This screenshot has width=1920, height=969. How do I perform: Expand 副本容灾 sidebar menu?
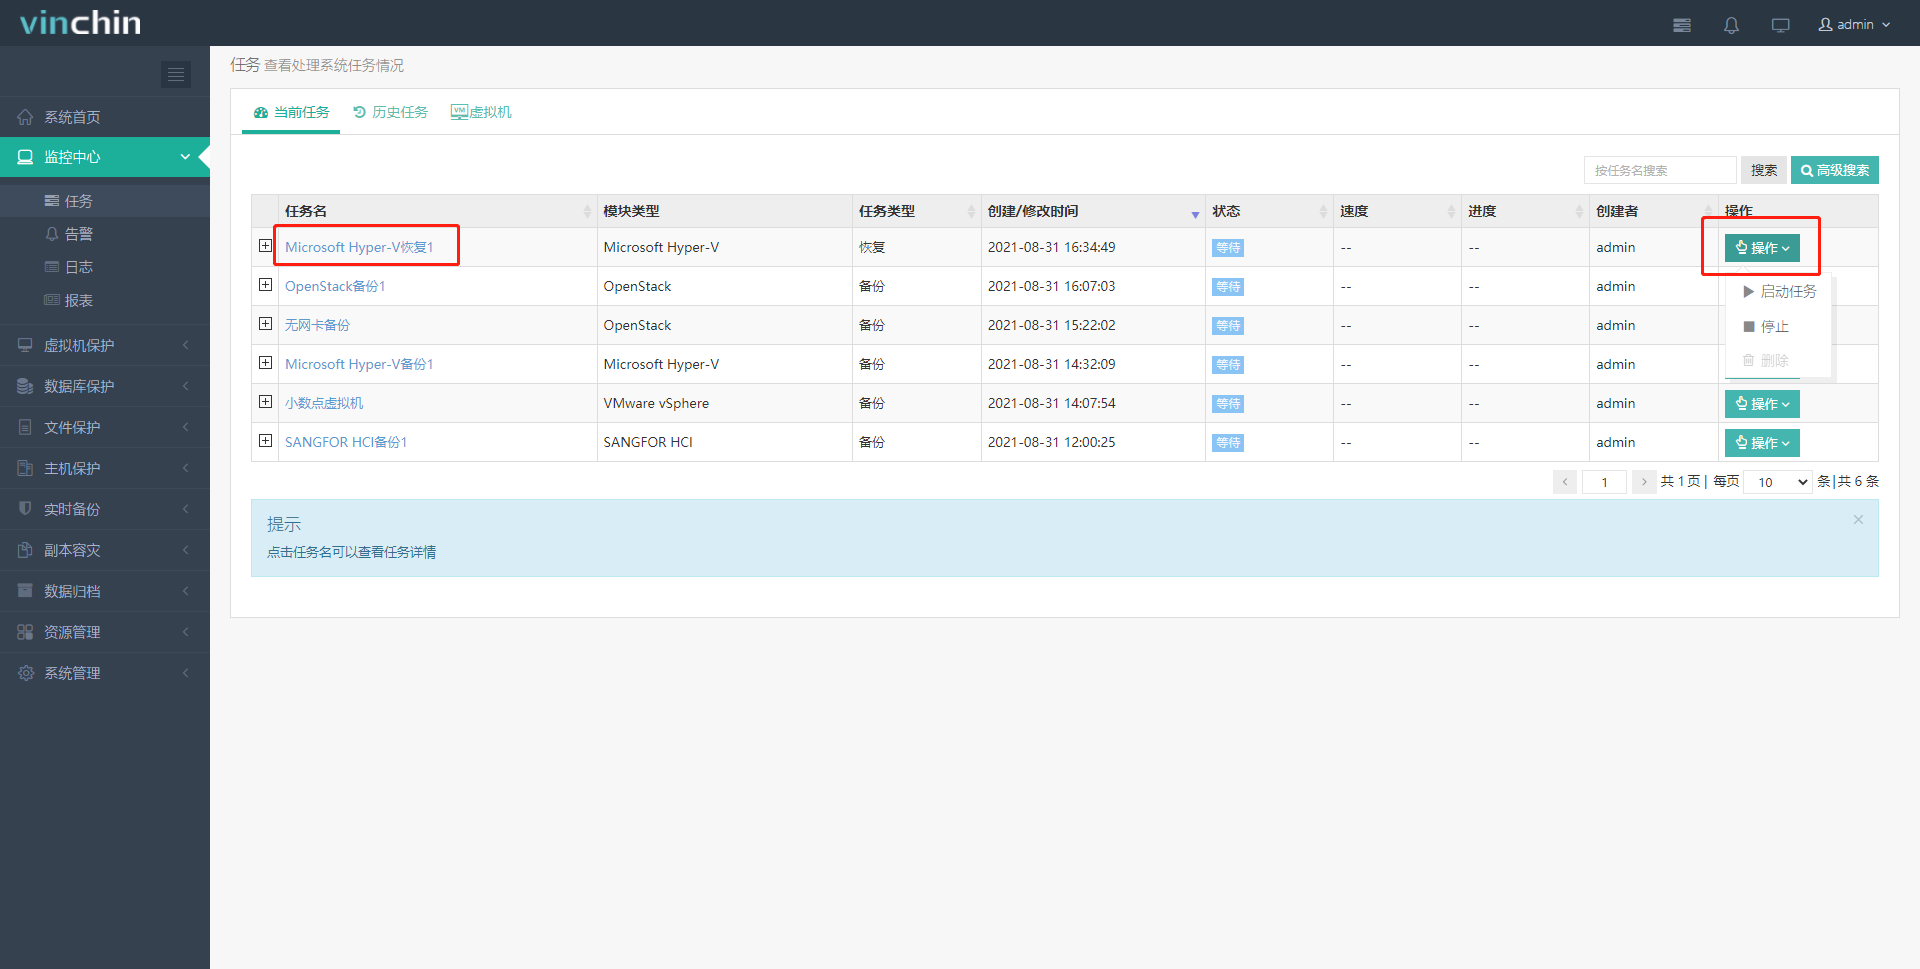coord(105,550)
